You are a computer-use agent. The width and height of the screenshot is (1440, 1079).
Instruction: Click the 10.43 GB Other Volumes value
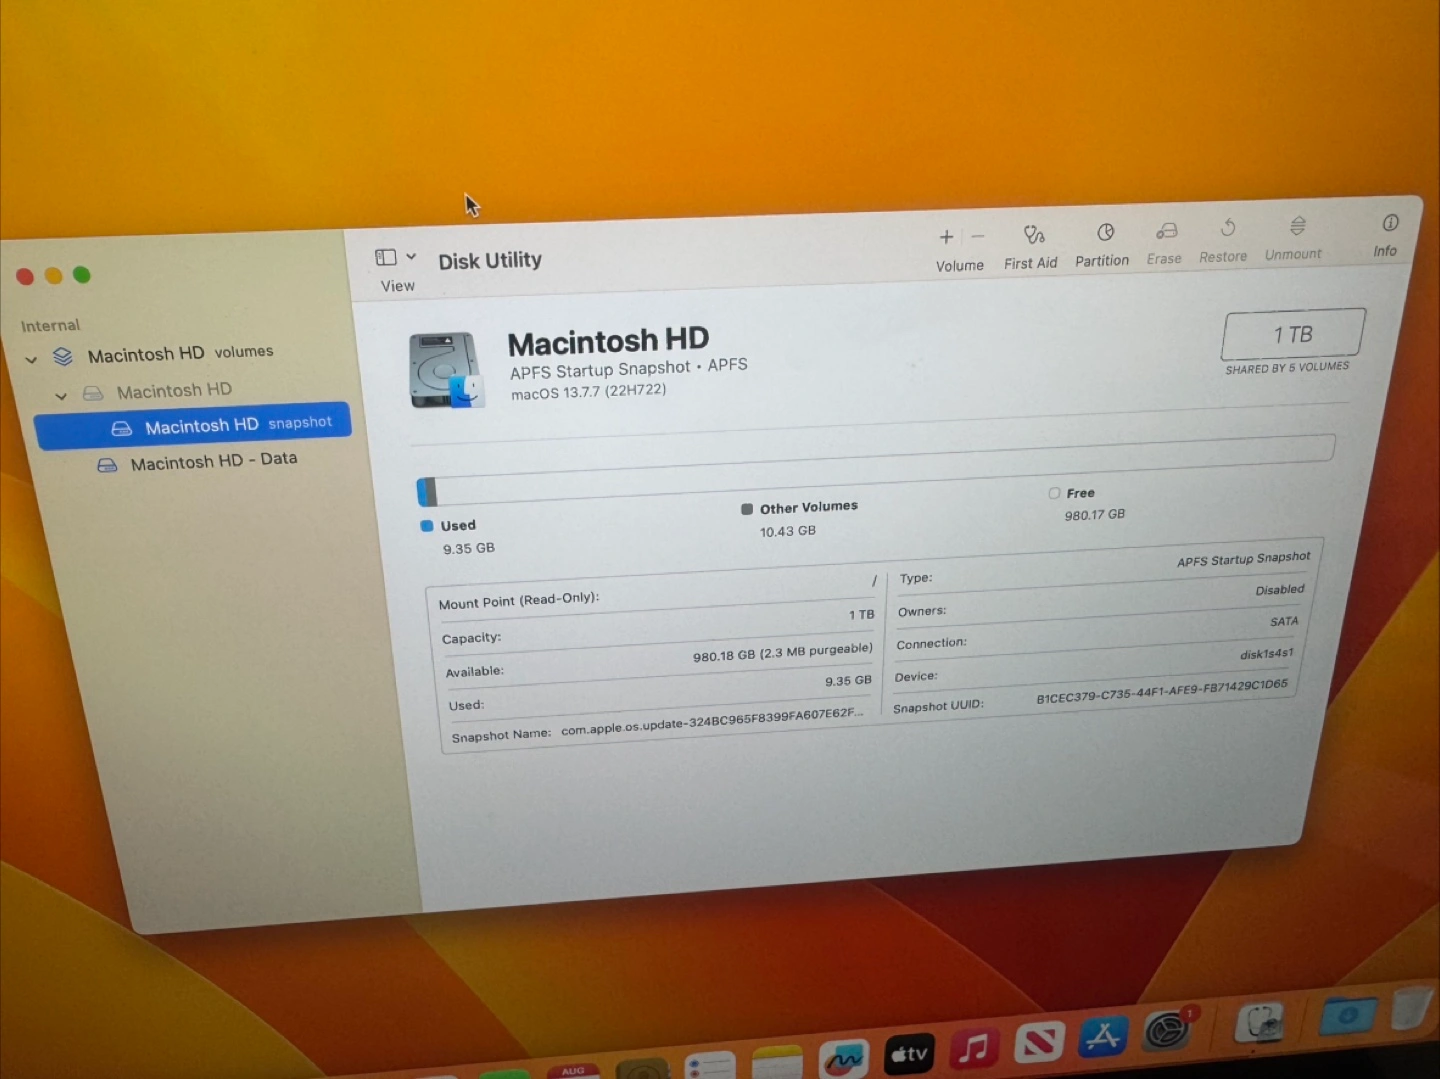(x=788, y=531)
